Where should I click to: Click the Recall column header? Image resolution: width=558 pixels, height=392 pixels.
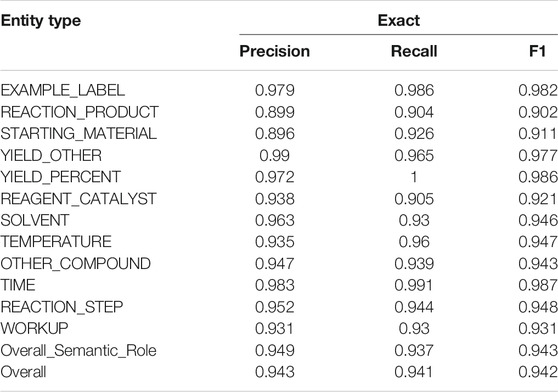point(414,51)
